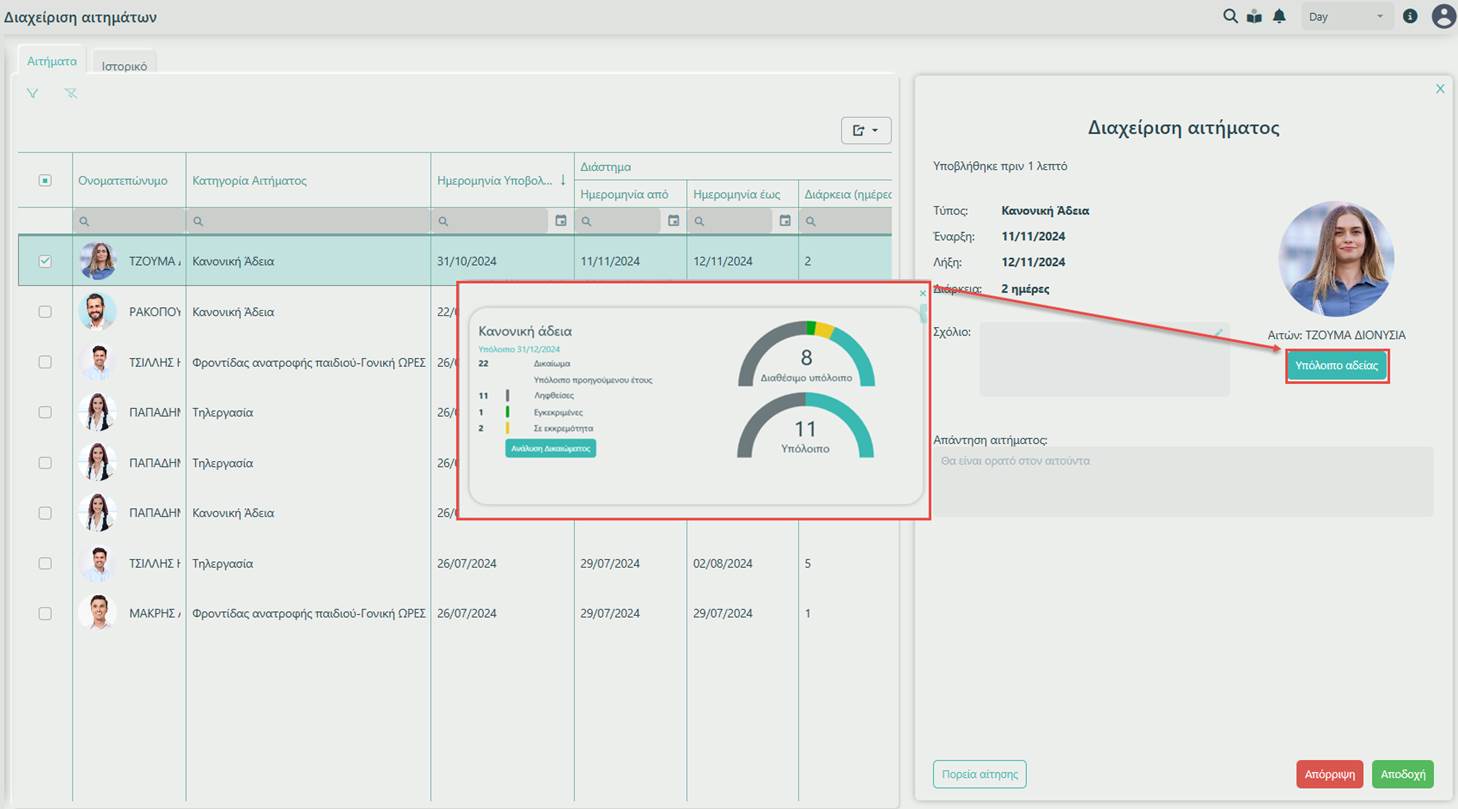Click the ΡΑΚΟΠΟΥ row's Κανονική Άδεια cell

coord(308,312)
